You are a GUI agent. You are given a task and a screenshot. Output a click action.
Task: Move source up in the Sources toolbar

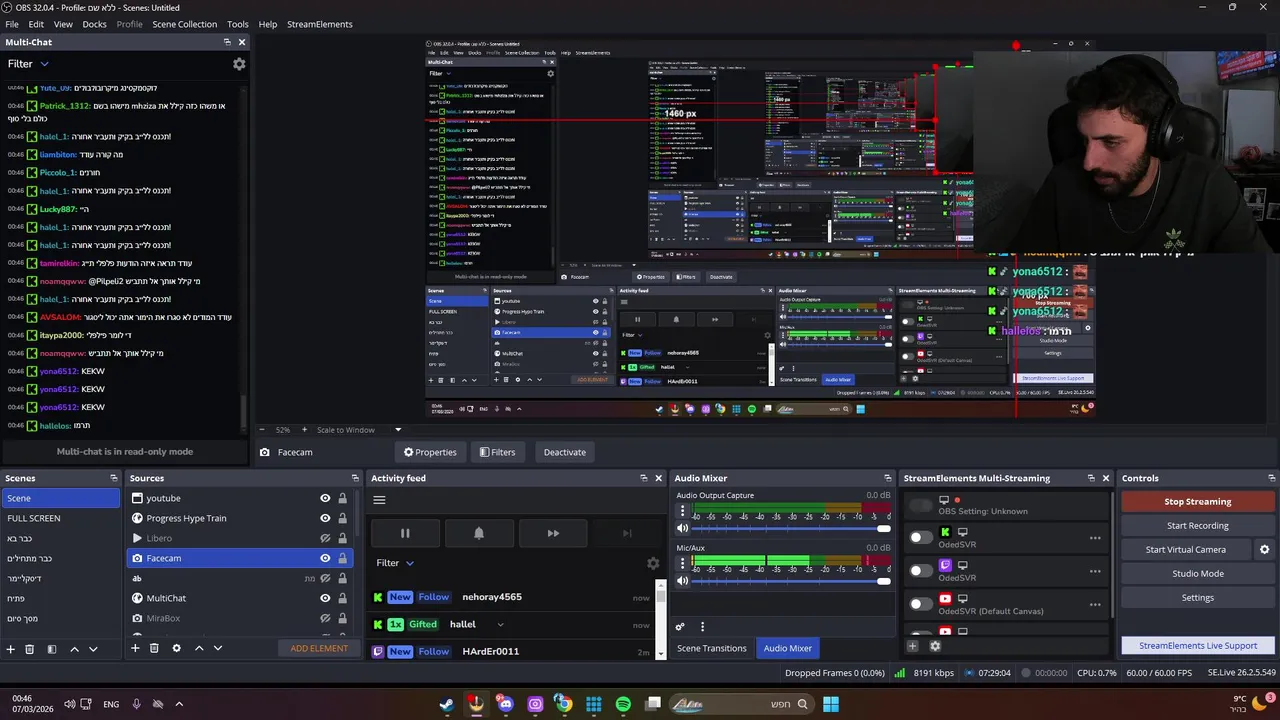(x=199, y=648)
